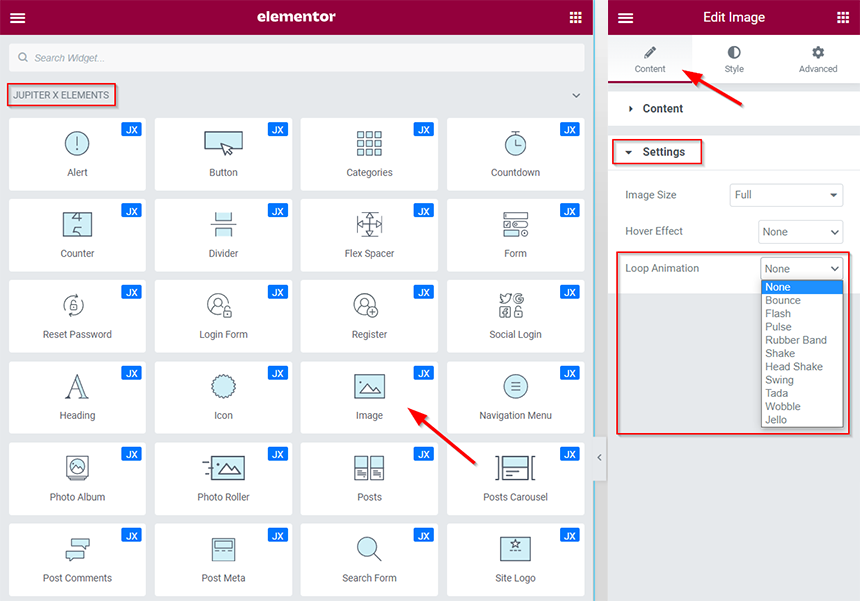Select the Image widget
The width and height of the screenshot is (860, 601).
click(x=369, y=398)
